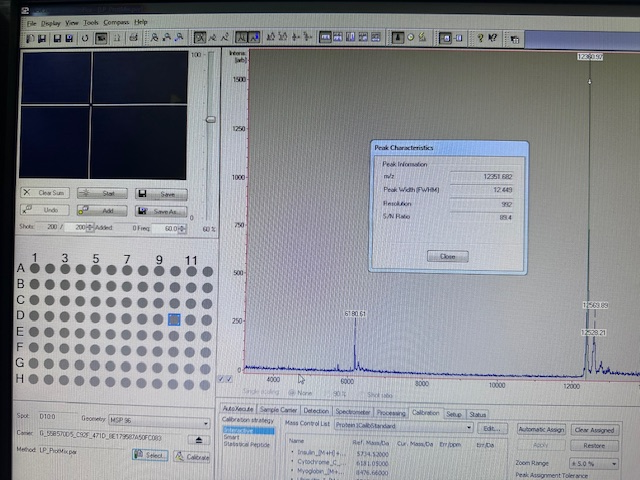The height and width of the screenshot is (480, 640).
Task: Click the help question mark toolbar icon
Action: 480,38
